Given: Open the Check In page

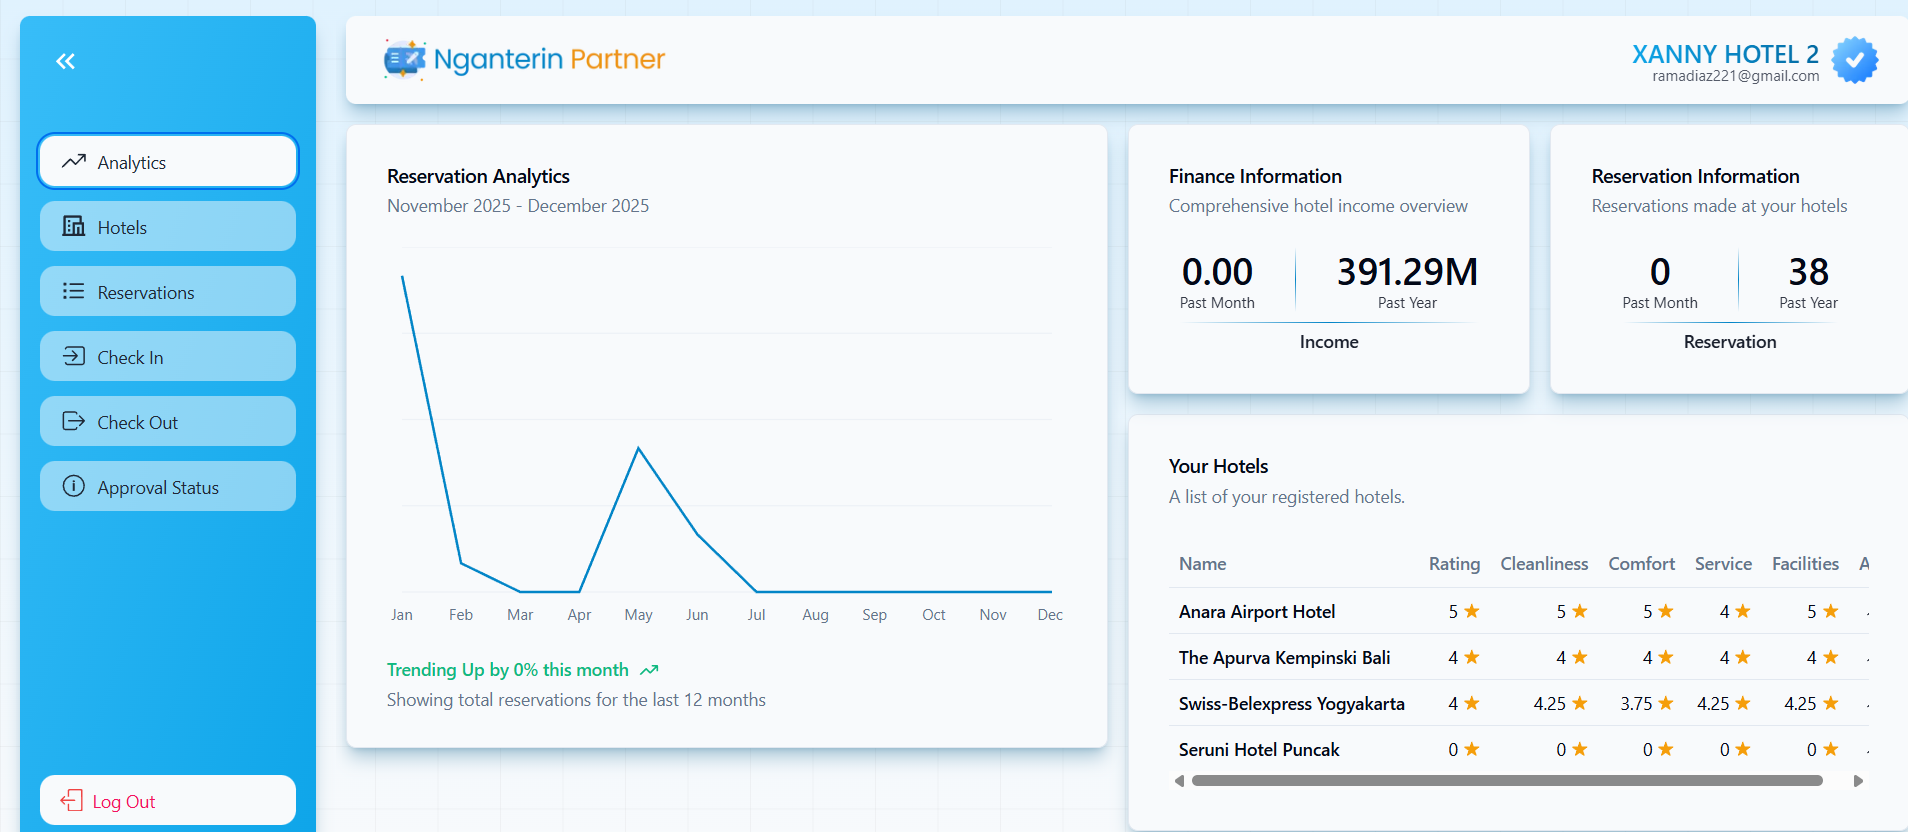Looking at the screenshot, I should 168,356.
